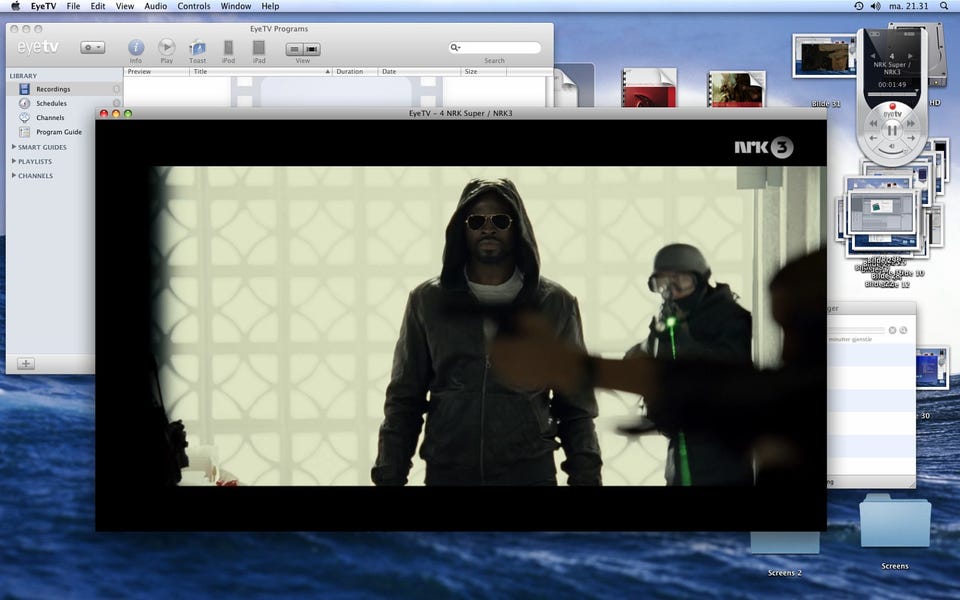960x600 pixels.
Task: Open the Help menu
Action: coord(270,6)
